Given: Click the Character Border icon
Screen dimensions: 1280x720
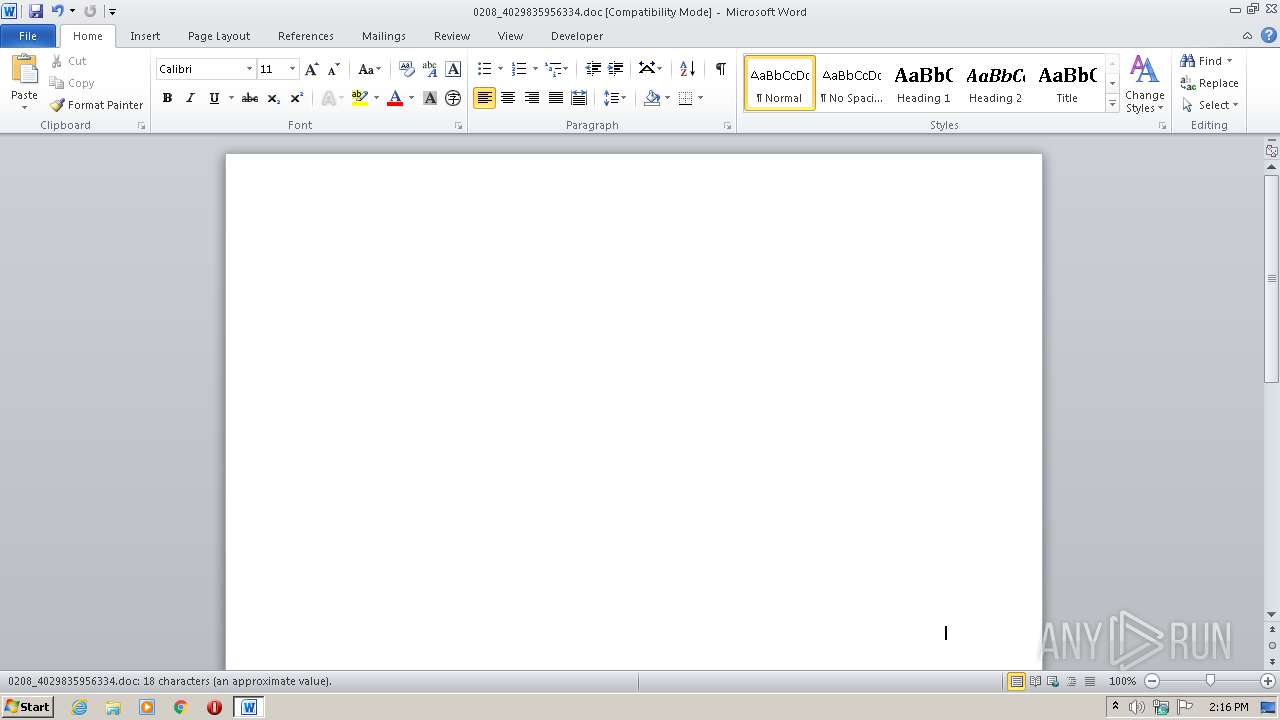Looking at the screenshot, I should pos(453,69).
